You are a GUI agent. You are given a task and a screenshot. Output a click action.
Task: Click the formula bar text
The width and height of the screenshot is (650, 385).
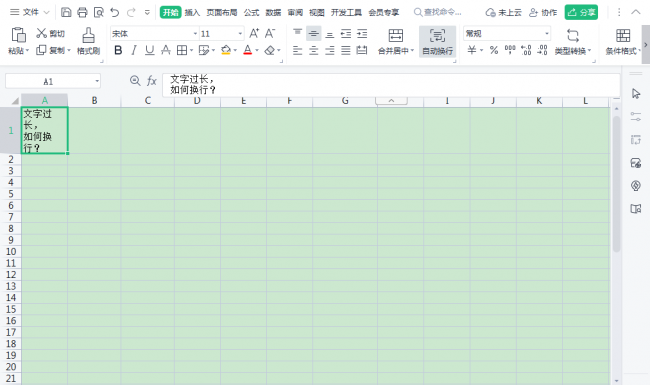click(193, 84)
